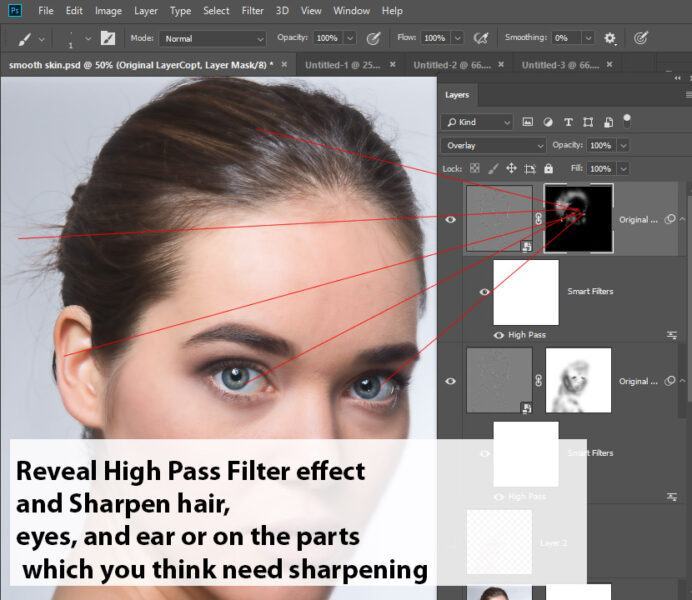Click the layer Opacity value field
This screenshot has height=600, width=692.
[601, 145]
